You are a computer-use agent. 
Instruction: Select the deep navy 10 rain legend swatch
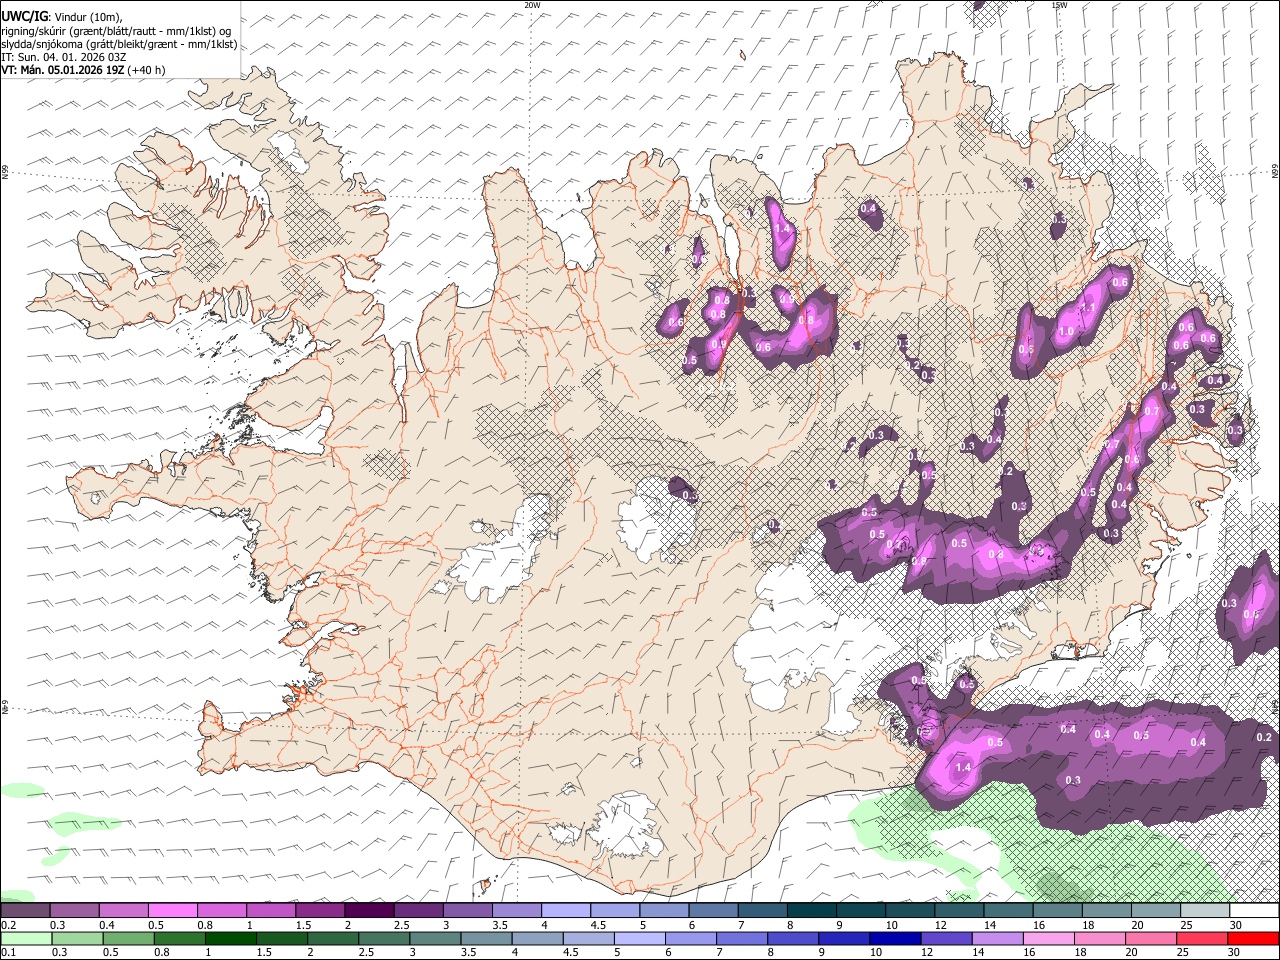point(895,938)
